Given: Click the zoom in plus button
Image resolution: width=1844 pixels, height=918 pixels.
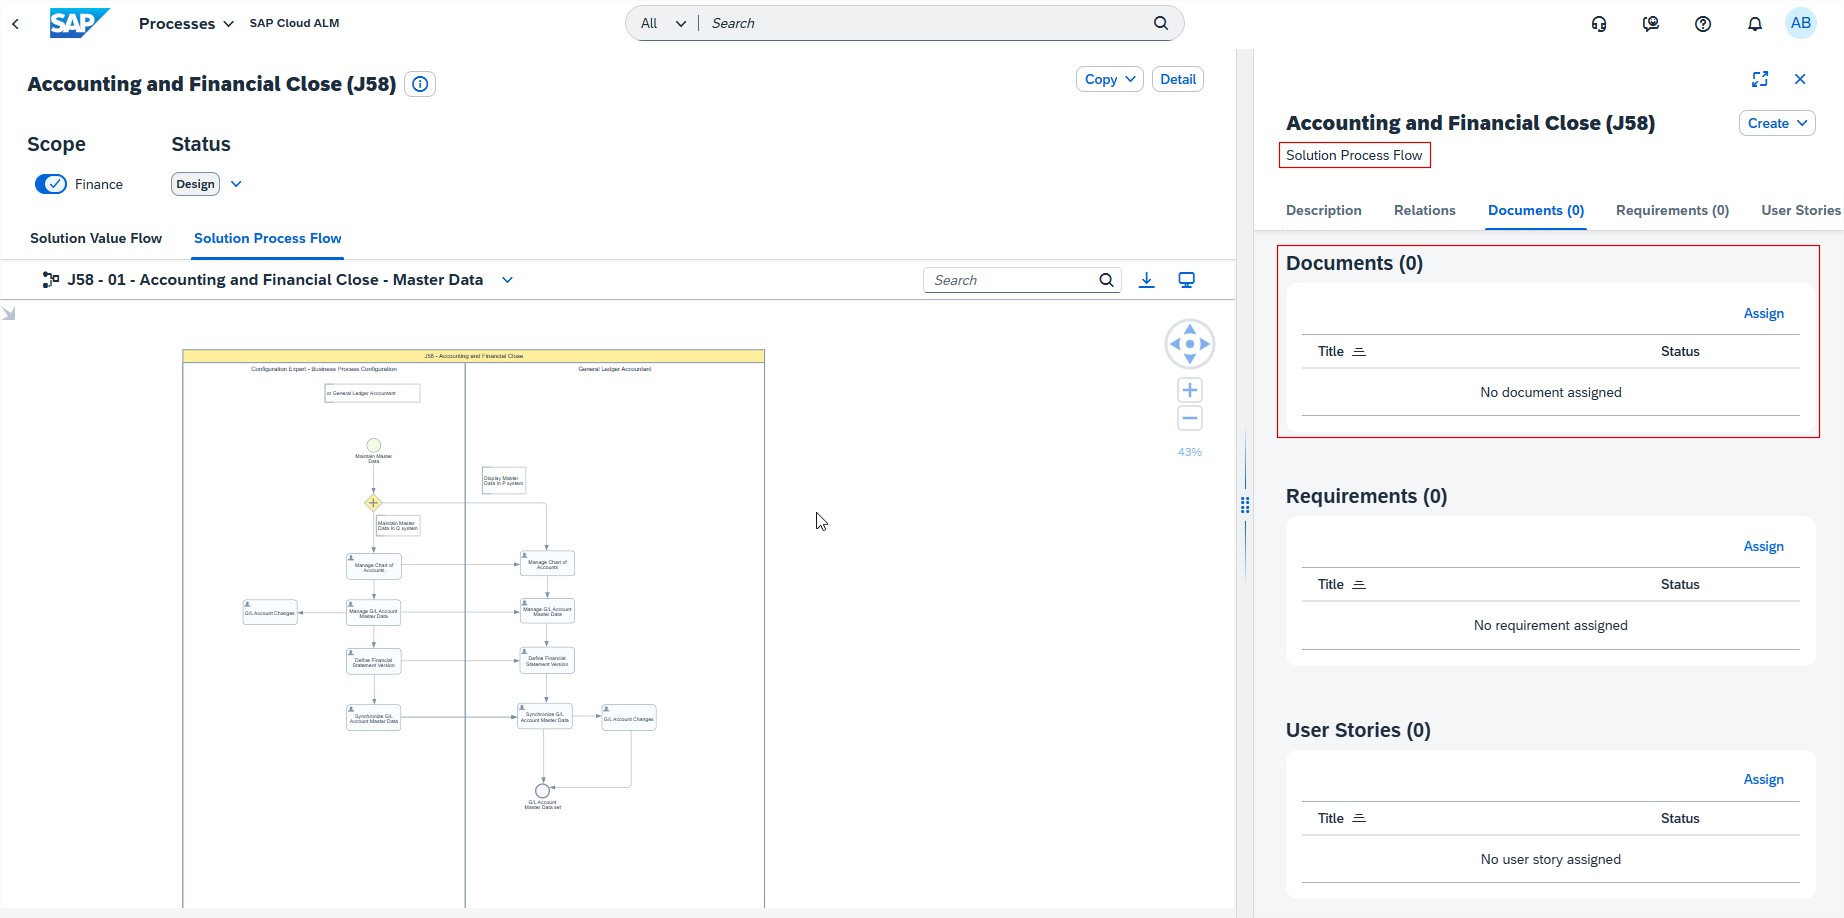Looking at the screenshot, I should pos(1189,390).
